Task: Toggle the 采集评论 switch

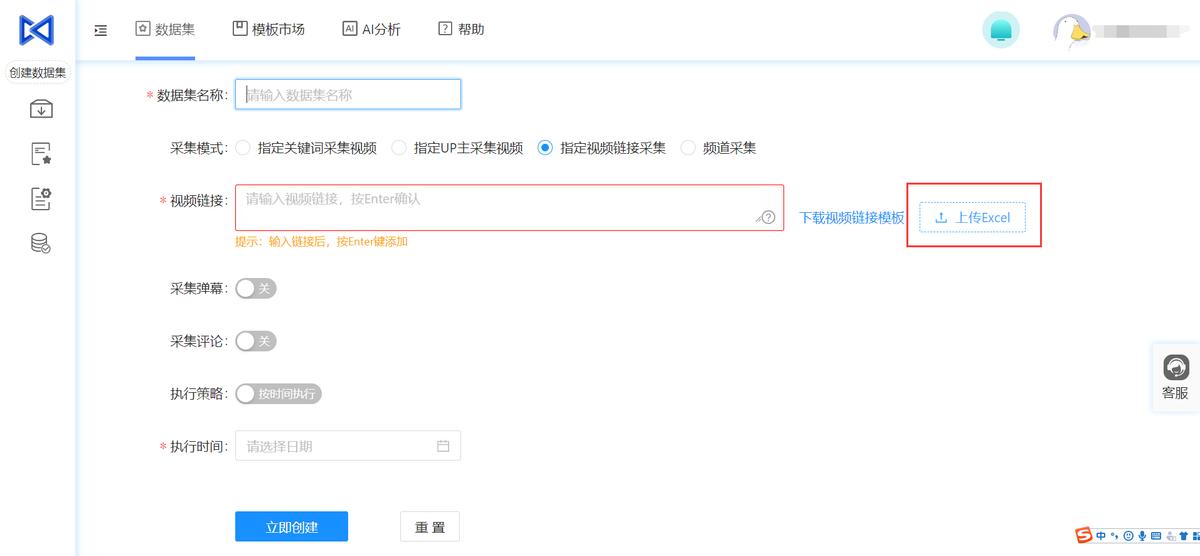Action: pos(255,341)
